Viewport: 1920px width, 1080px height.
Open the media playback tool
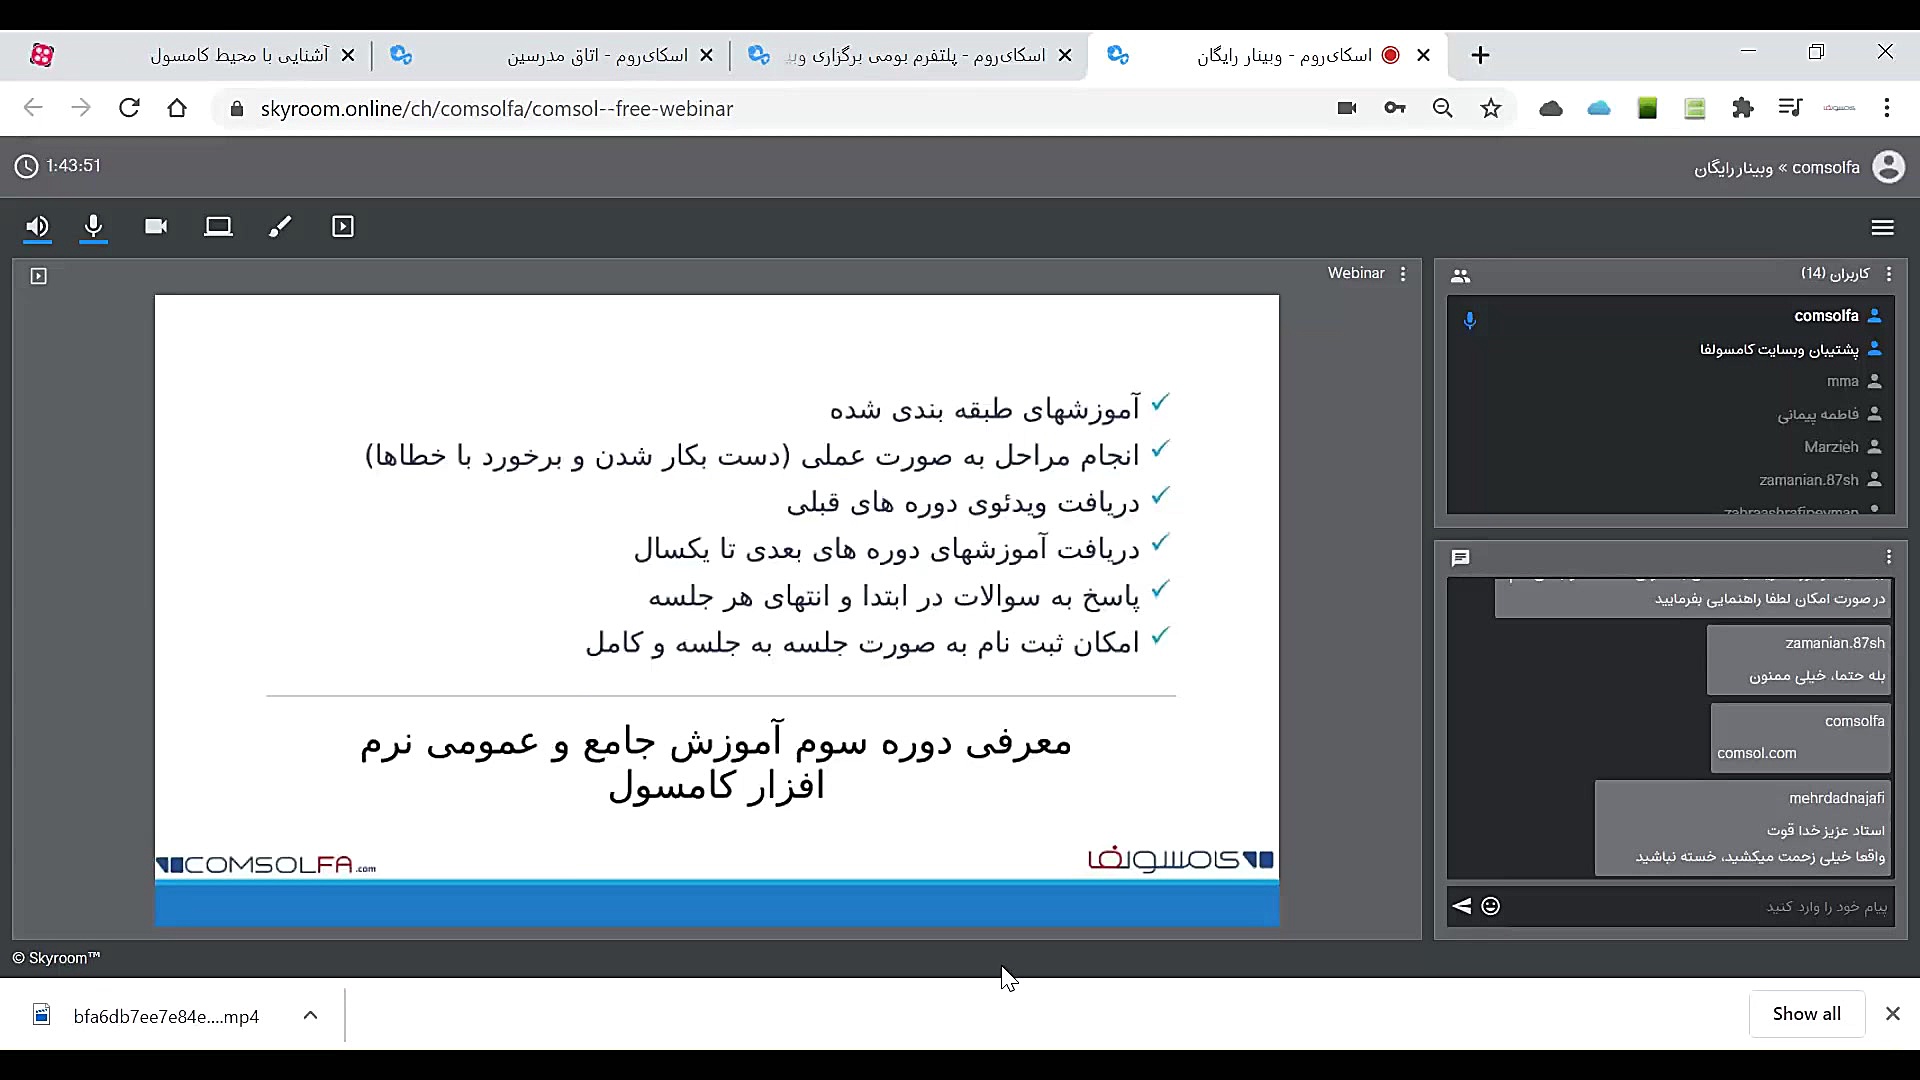tap(343, 227)
